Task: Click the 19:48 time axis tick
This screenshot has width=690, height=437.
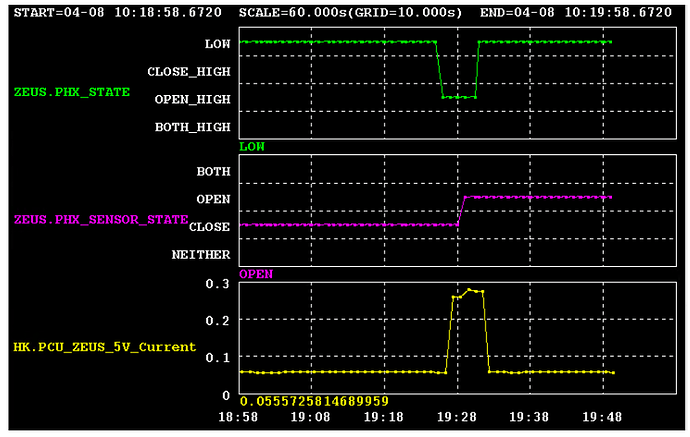Action: pos(603,415)
